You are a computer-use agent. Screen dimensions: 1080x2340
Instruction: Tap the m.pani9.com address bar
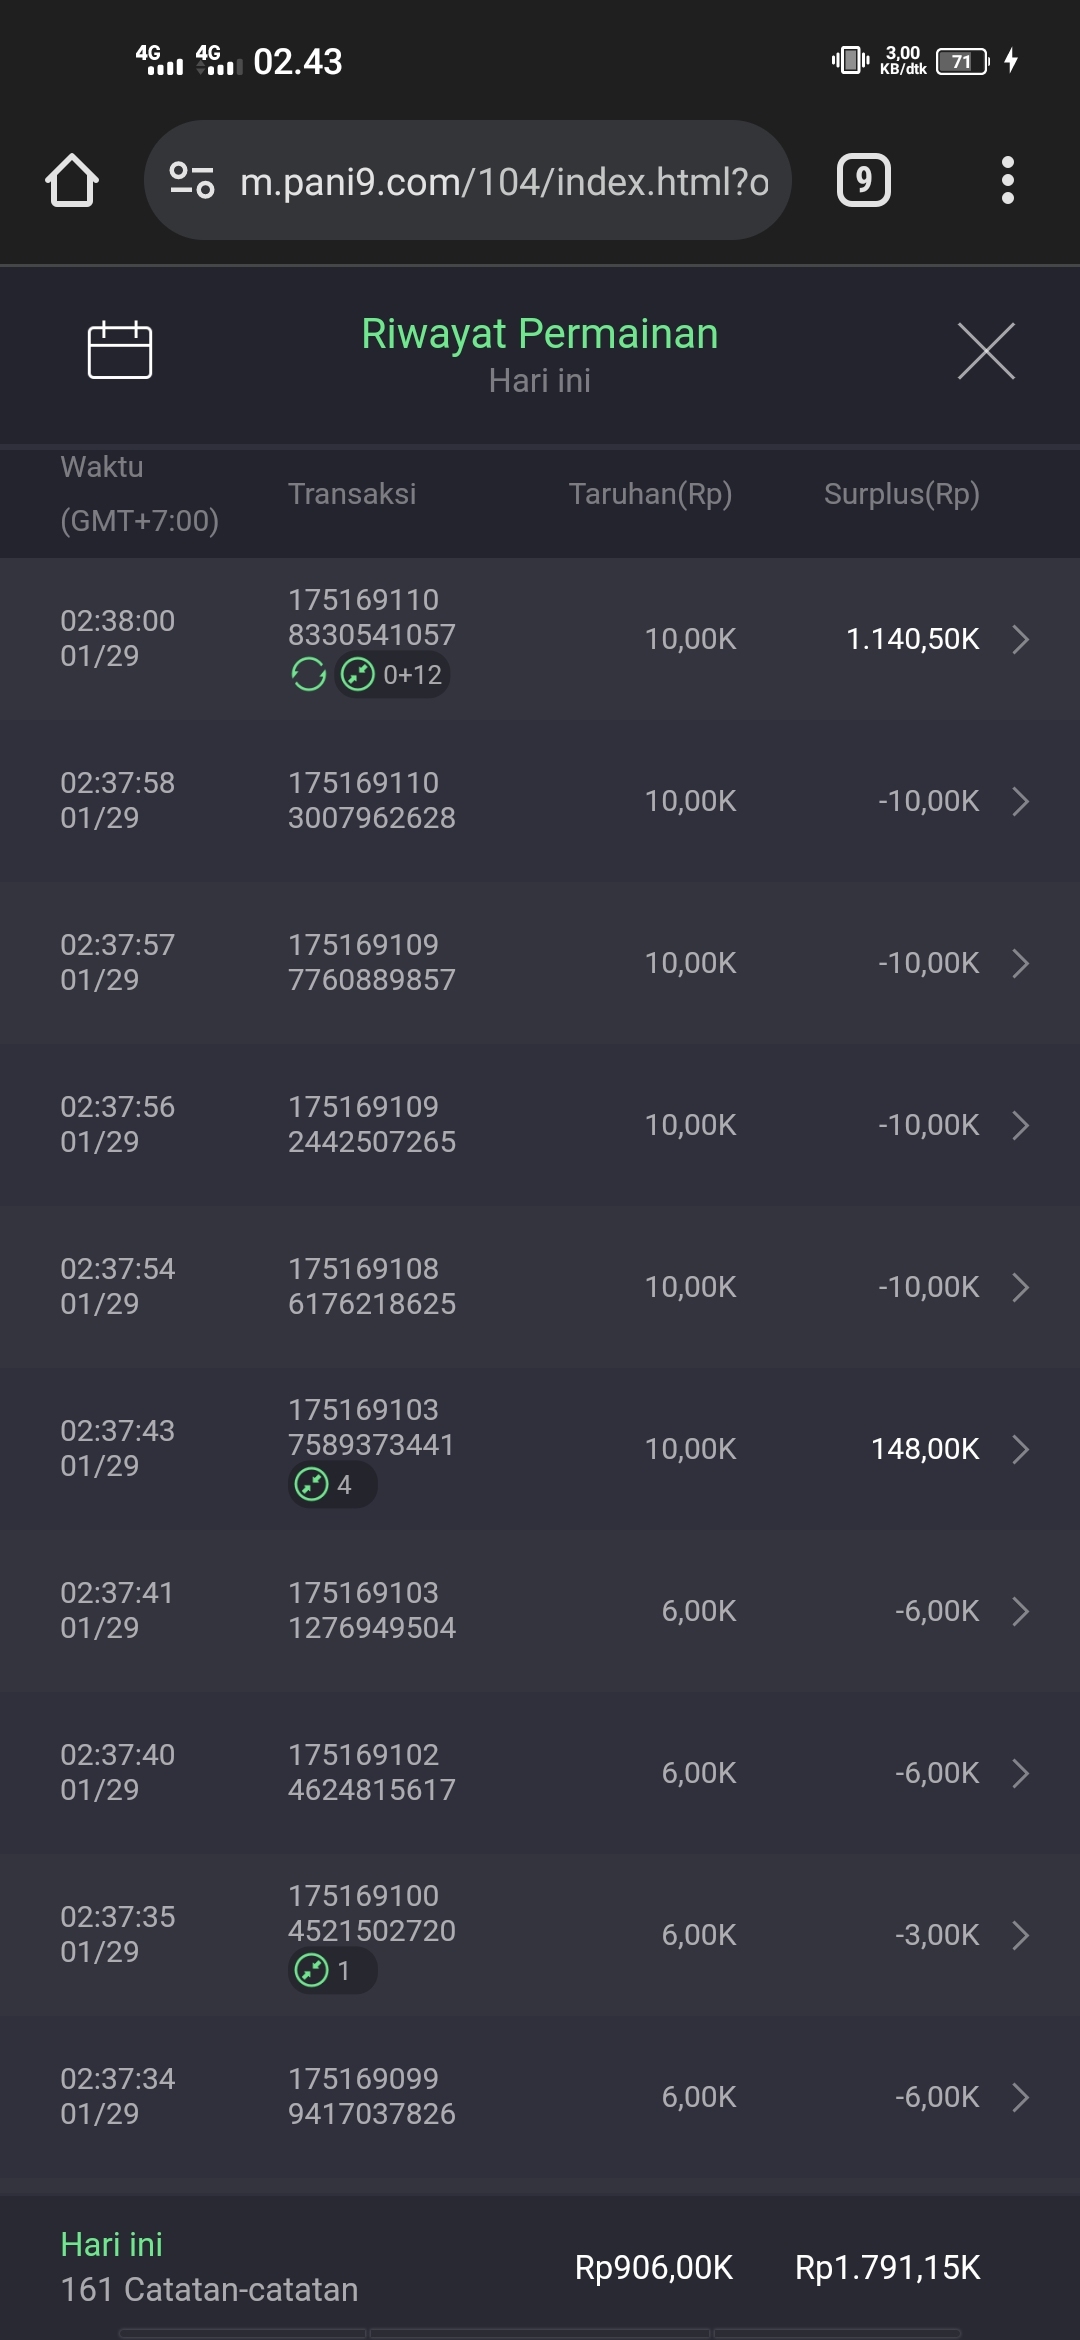[x=503, y=181]
